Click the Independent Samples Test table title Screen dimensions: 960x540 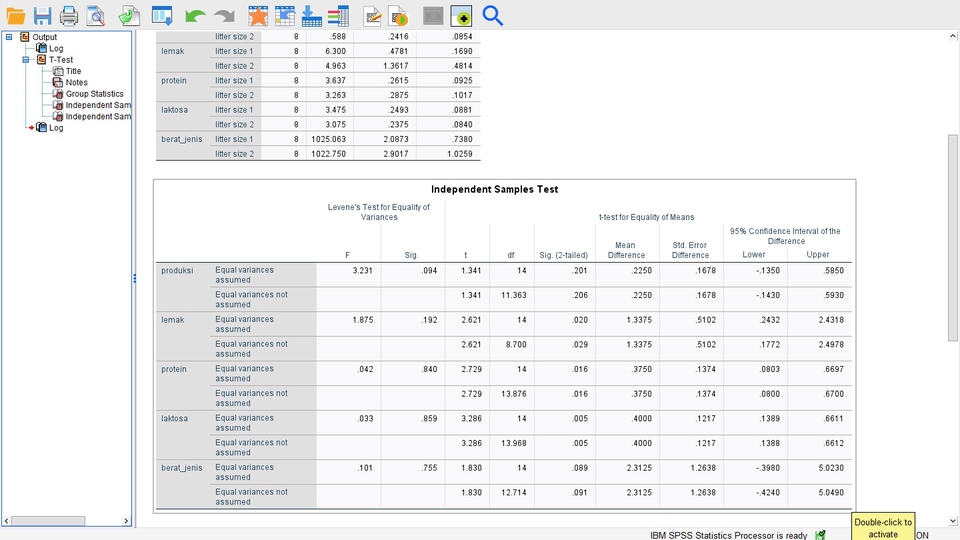point(494,189)
